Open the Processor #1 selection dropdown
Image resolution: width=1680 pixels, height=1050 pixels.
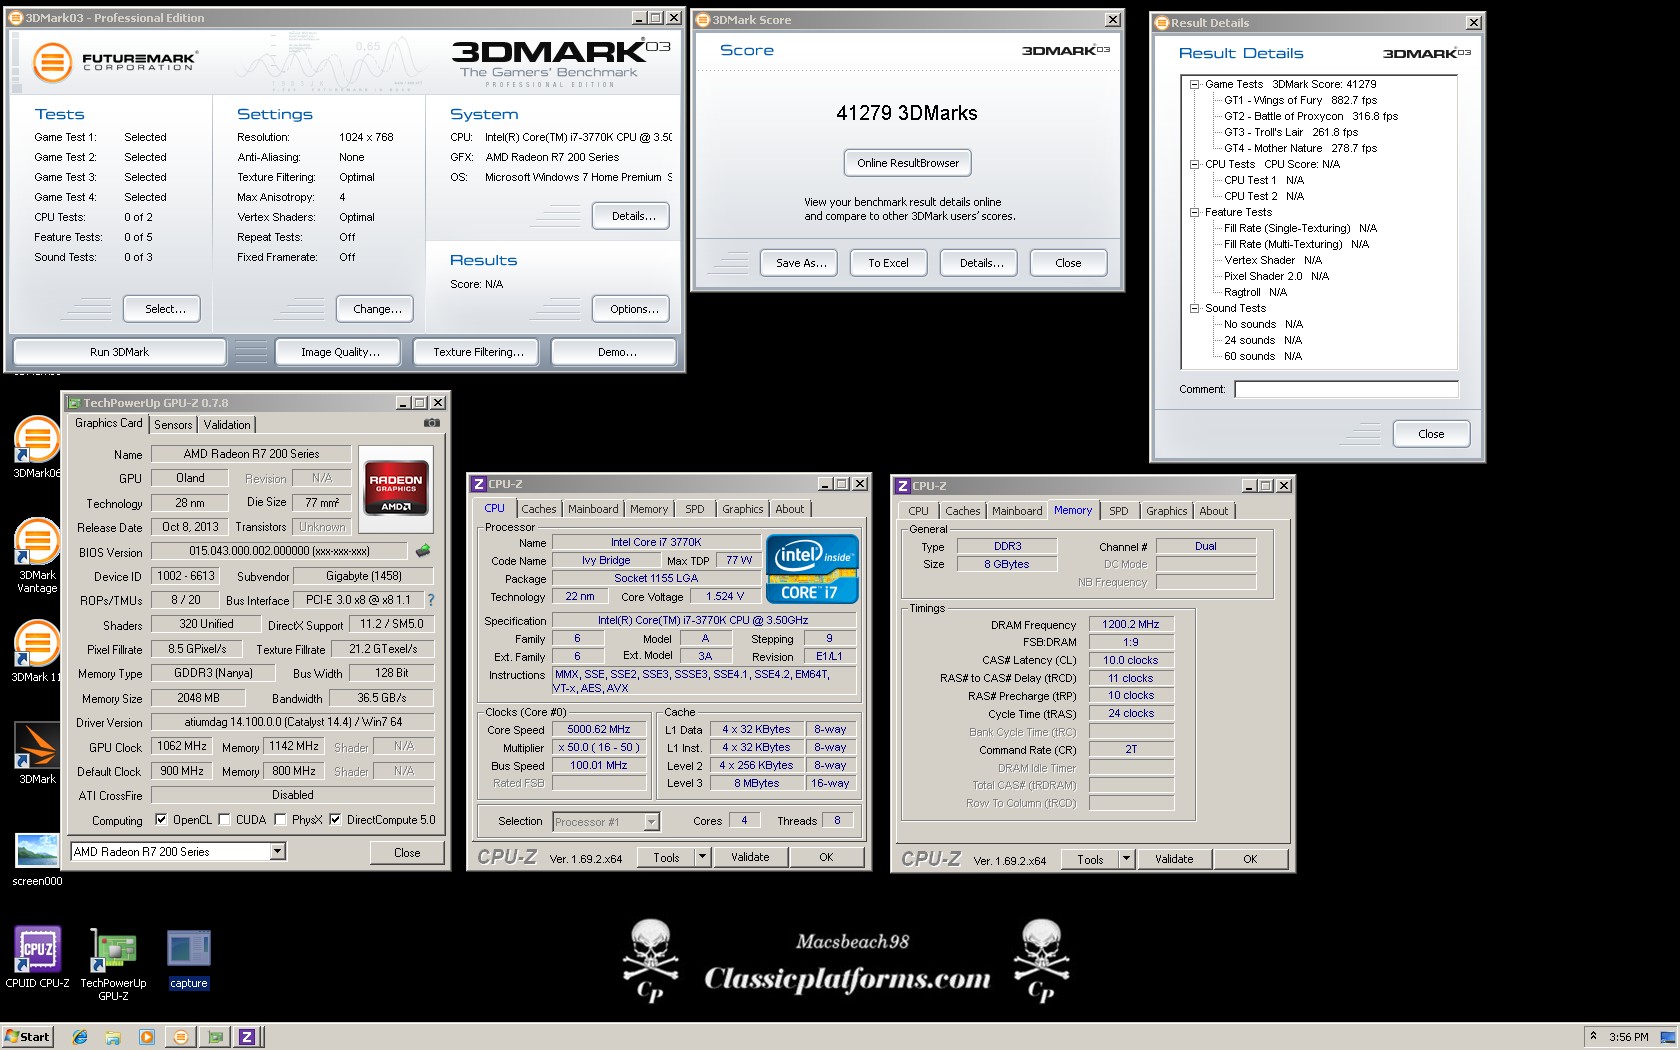(652, 821)
